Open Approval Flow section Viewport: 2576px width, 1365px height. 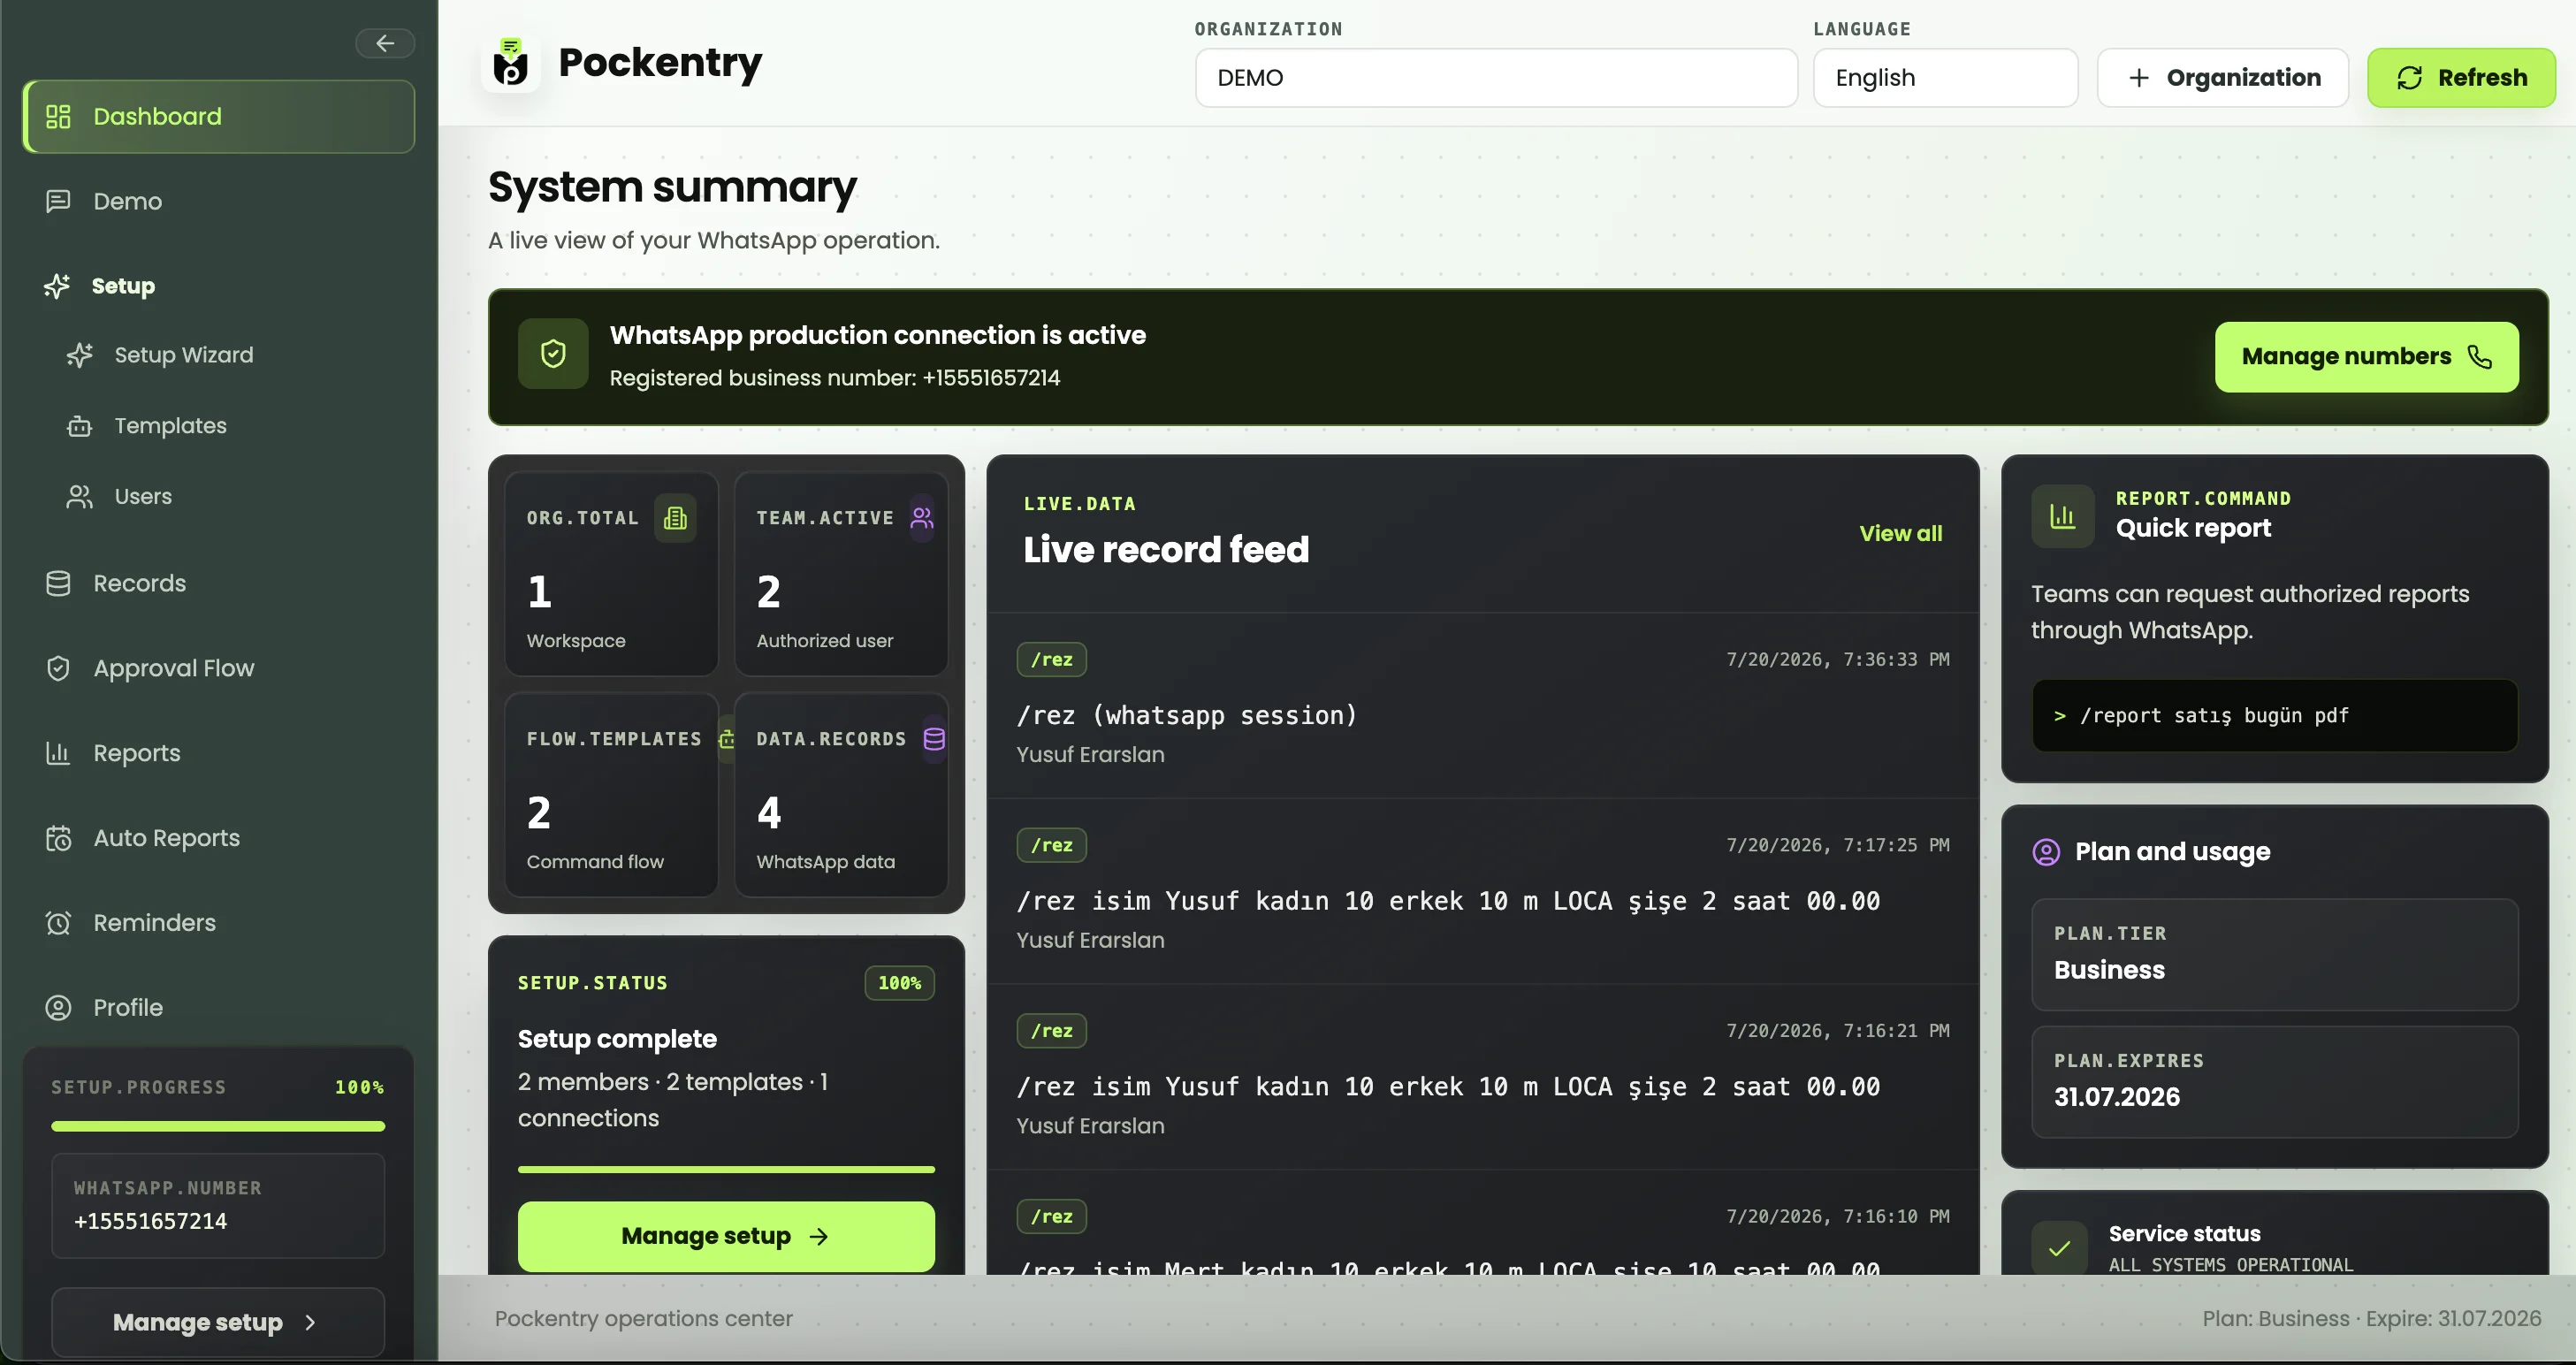click(x=174, y=669)
